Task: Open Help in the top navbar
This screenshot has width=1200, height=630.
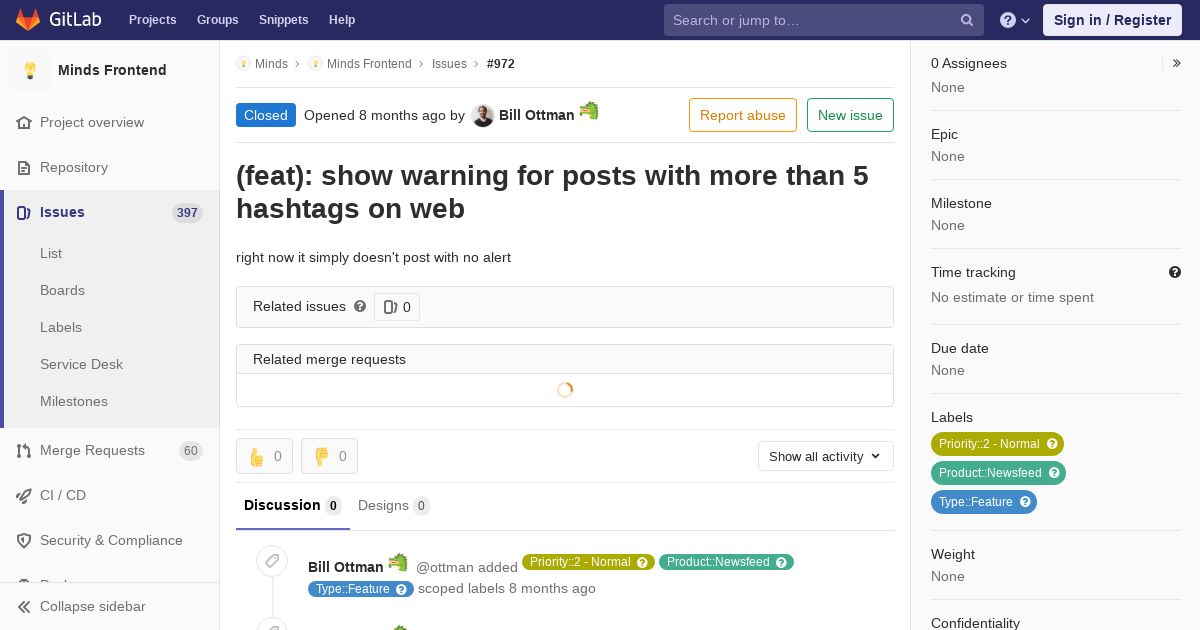Action: pos(342,20)
